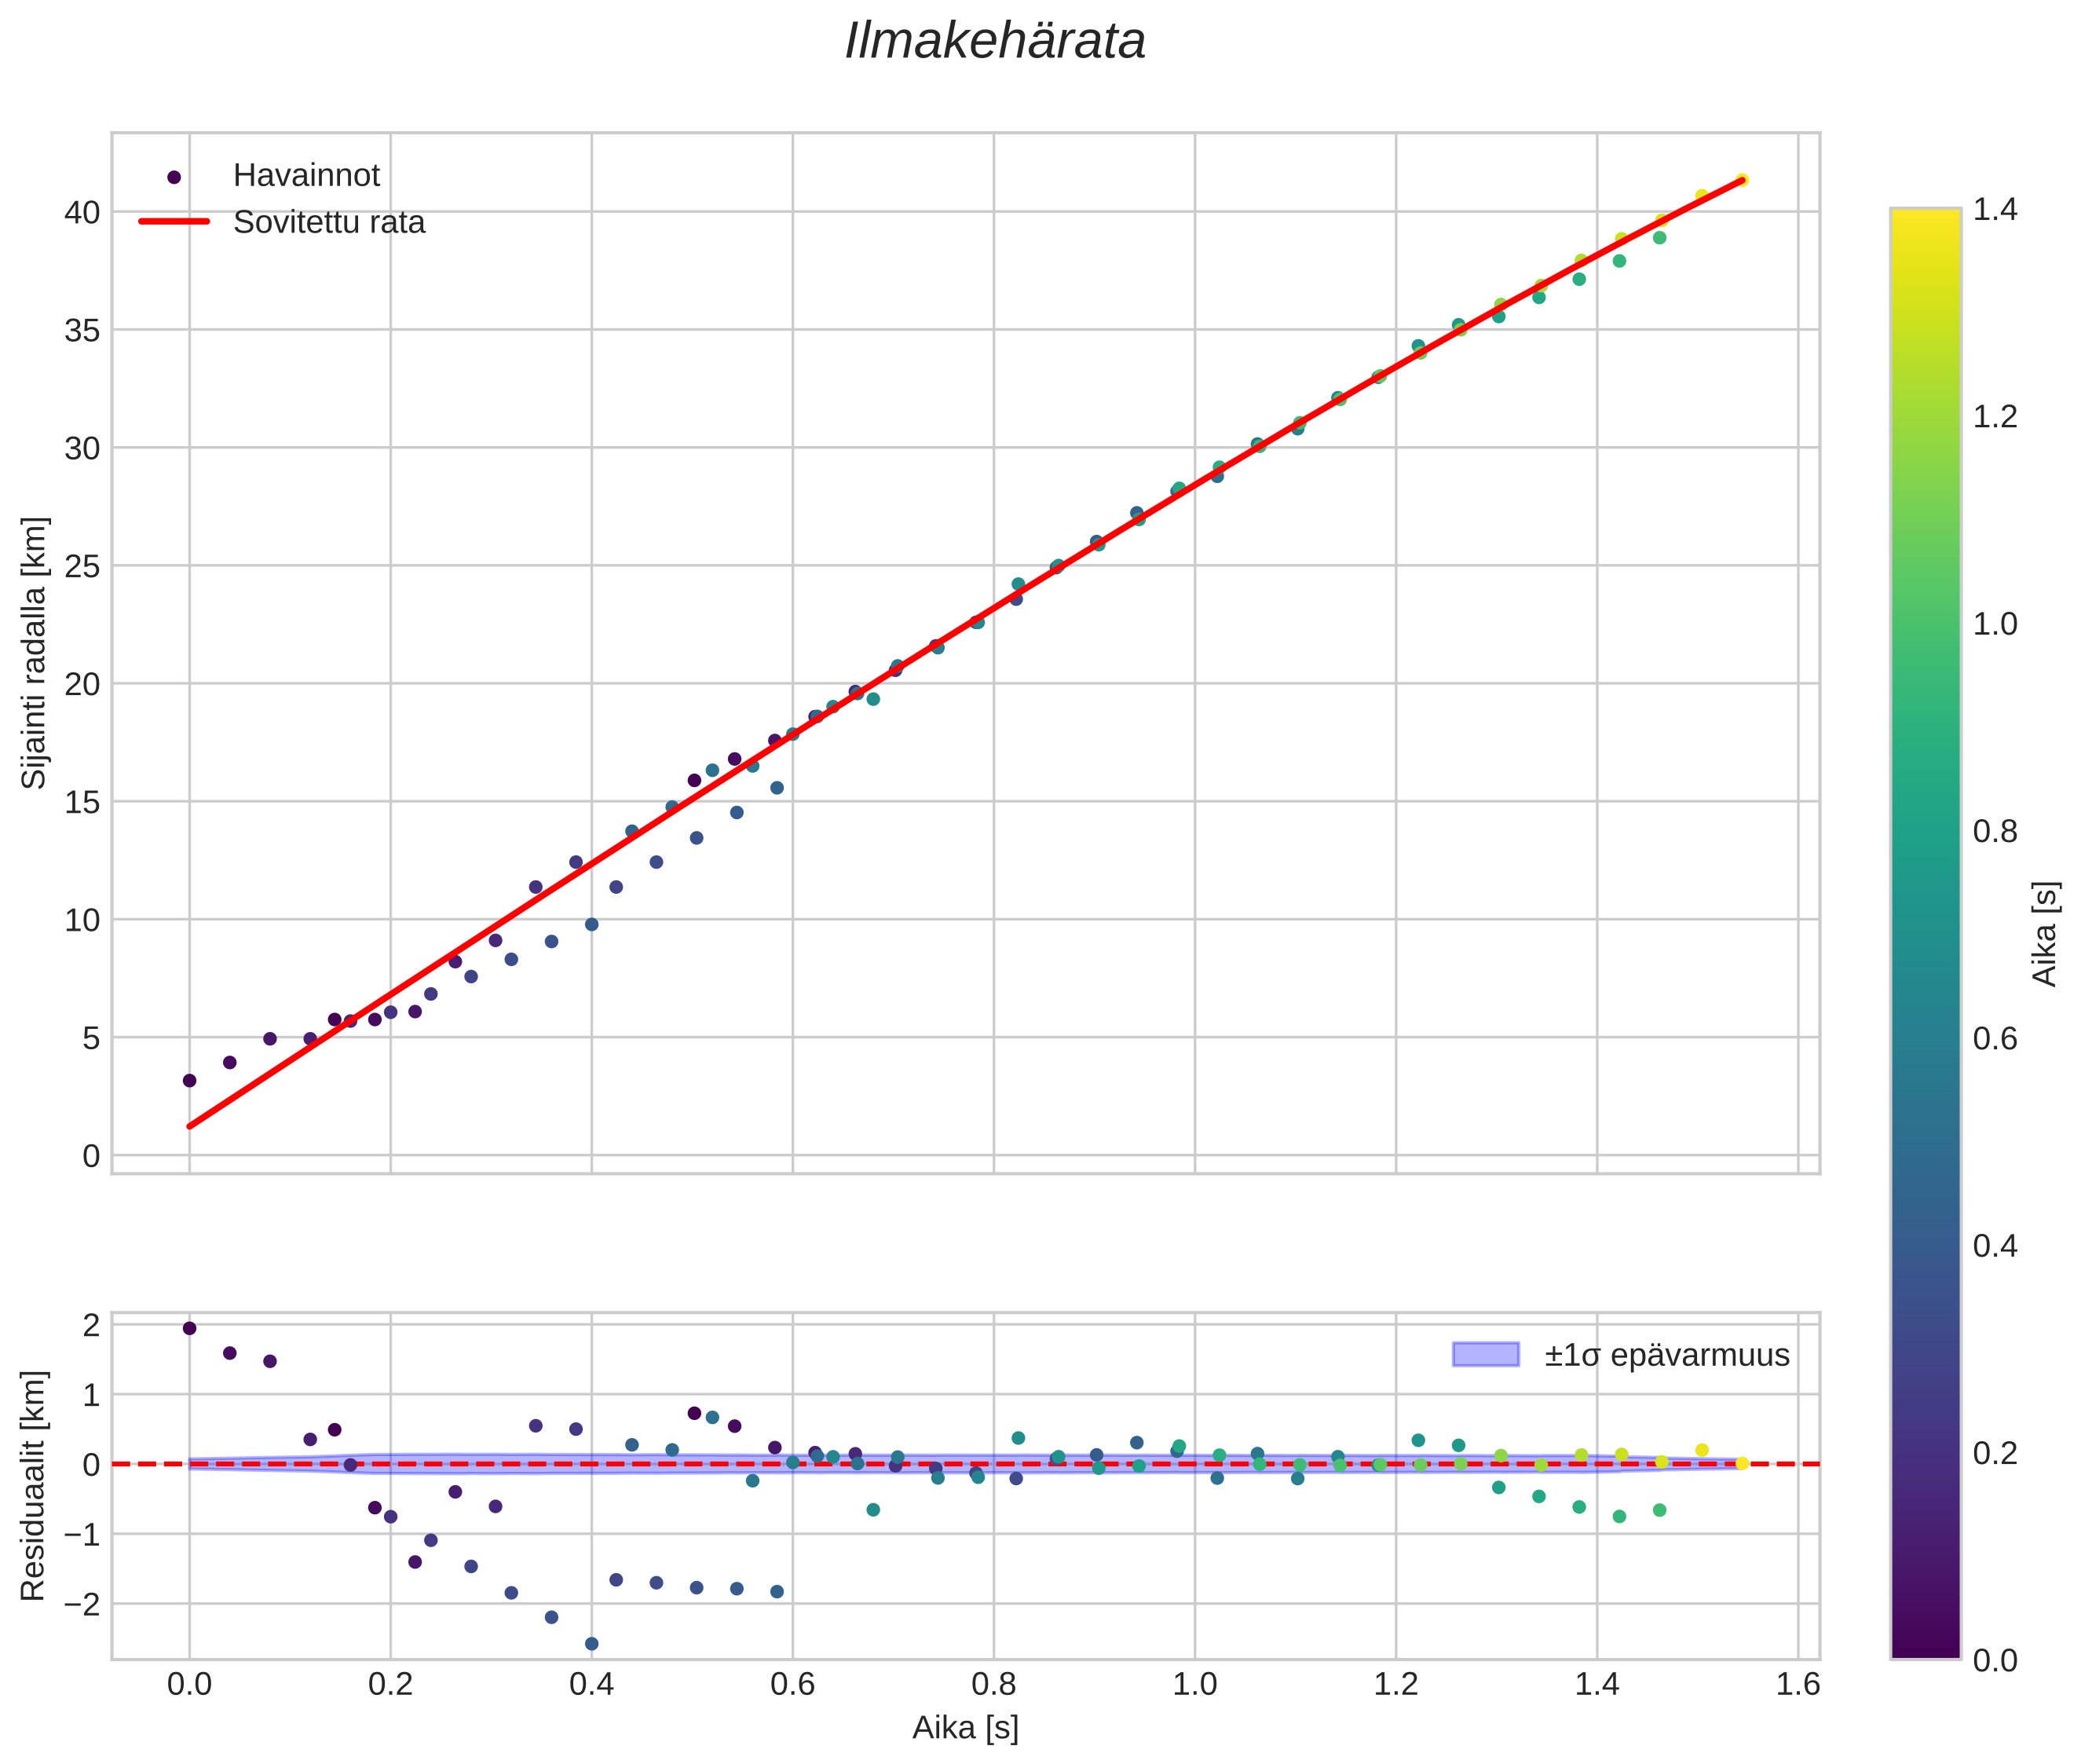Viewport: 2081px width, 1764px height.
Task: Click the lowest residual point near 0.4 s
Action: coord(591,1643)
